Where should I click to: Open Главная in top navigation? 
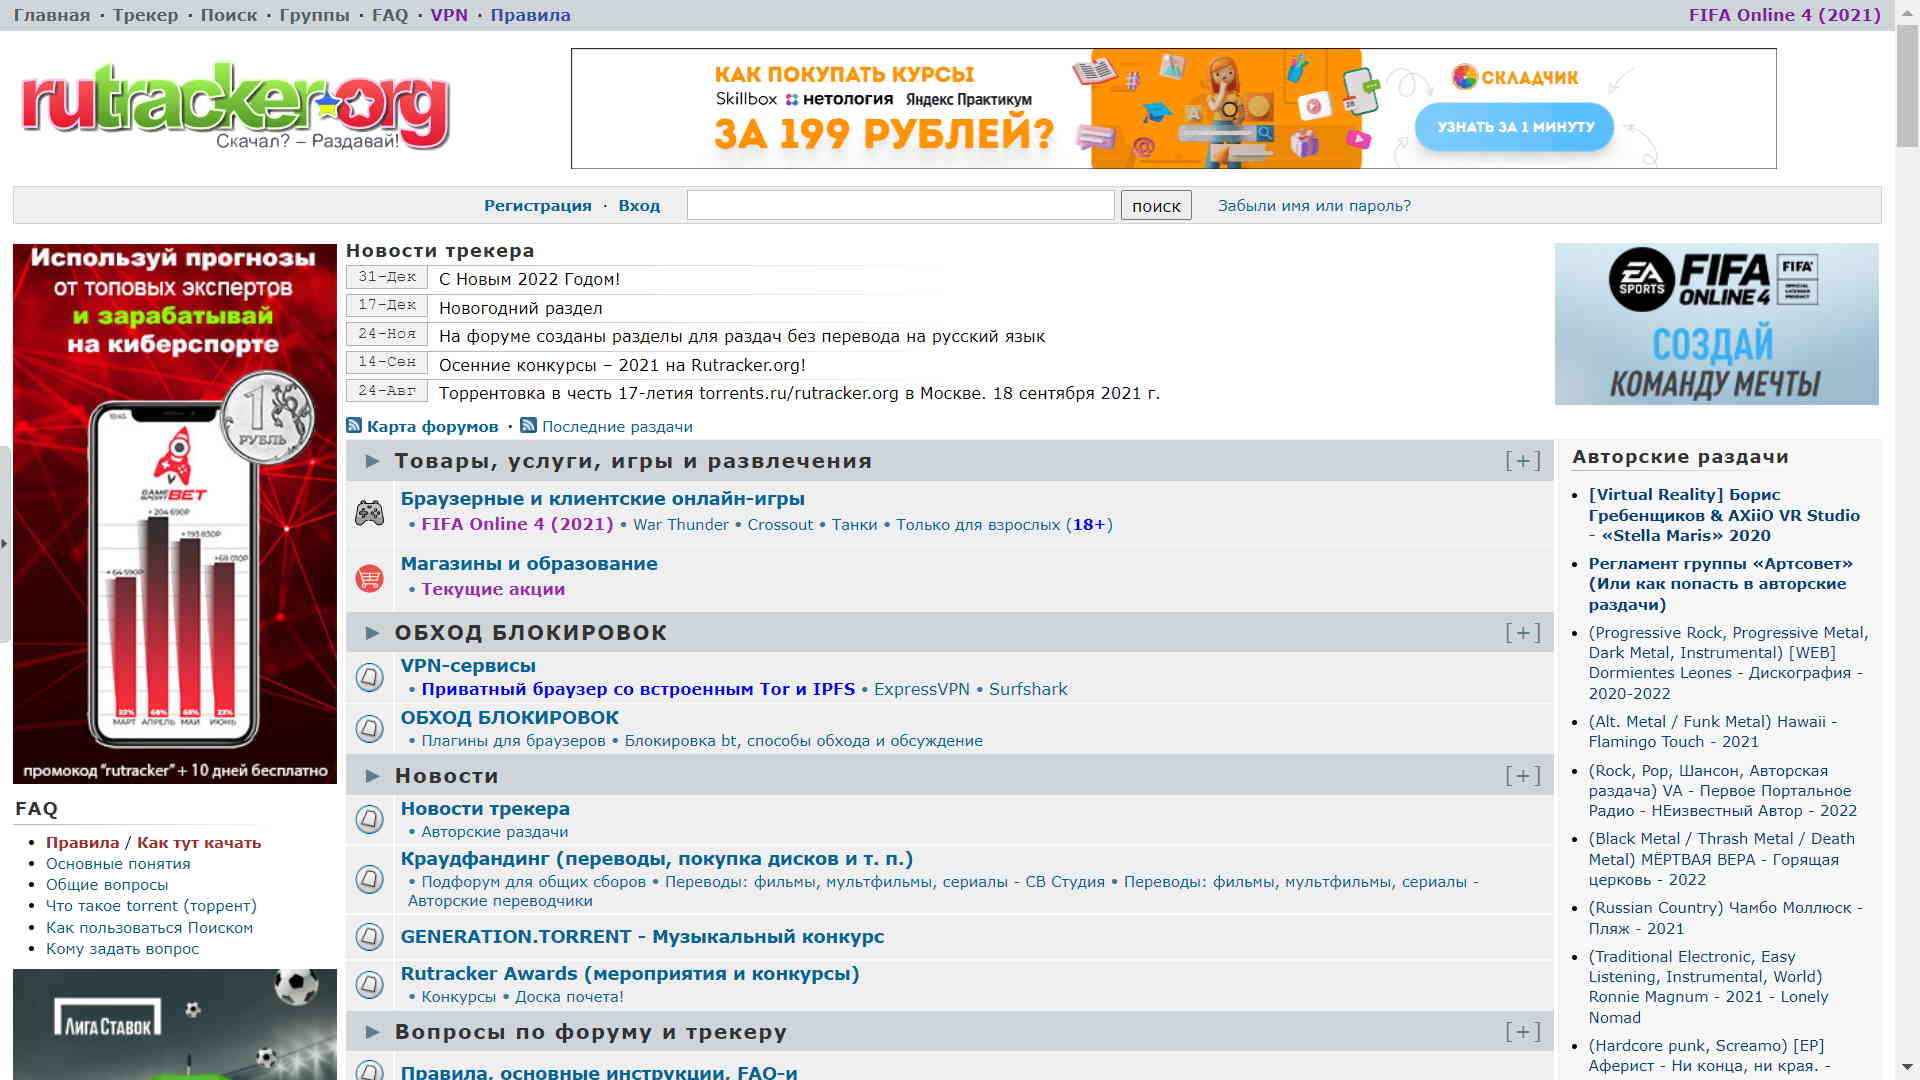52,15
